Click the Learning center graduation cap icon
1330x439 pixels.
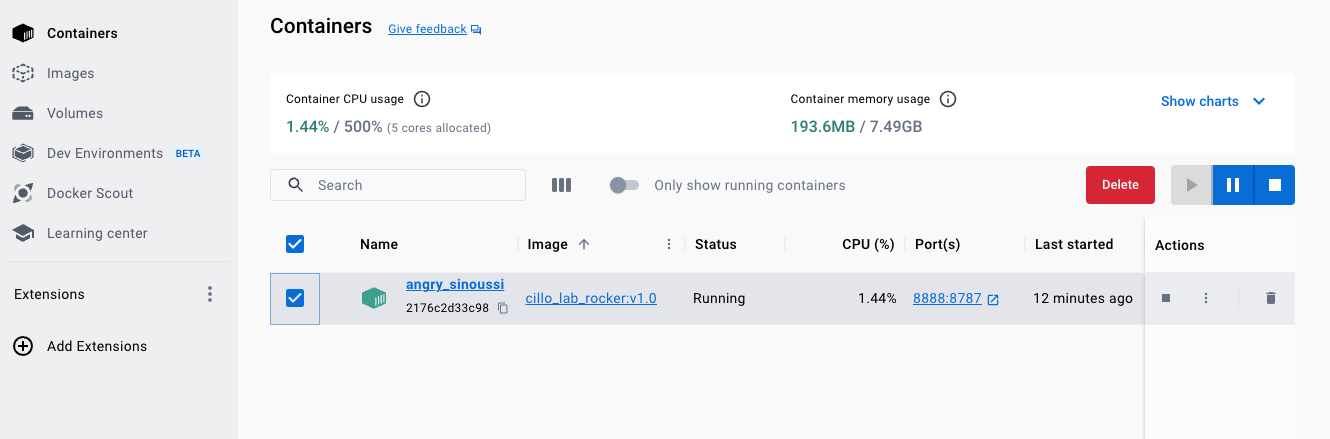click(x=23, y=233)
